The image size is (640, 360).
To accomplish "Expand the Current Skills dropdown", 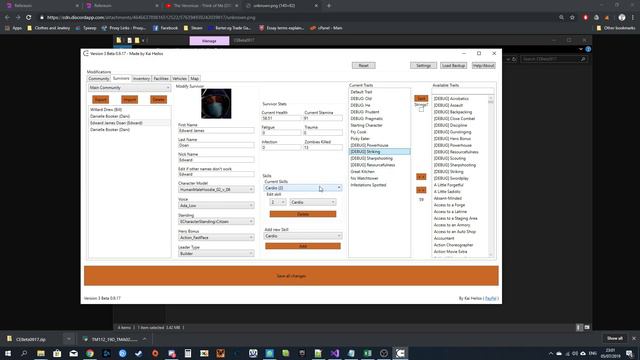I will [x=303, y=188].
